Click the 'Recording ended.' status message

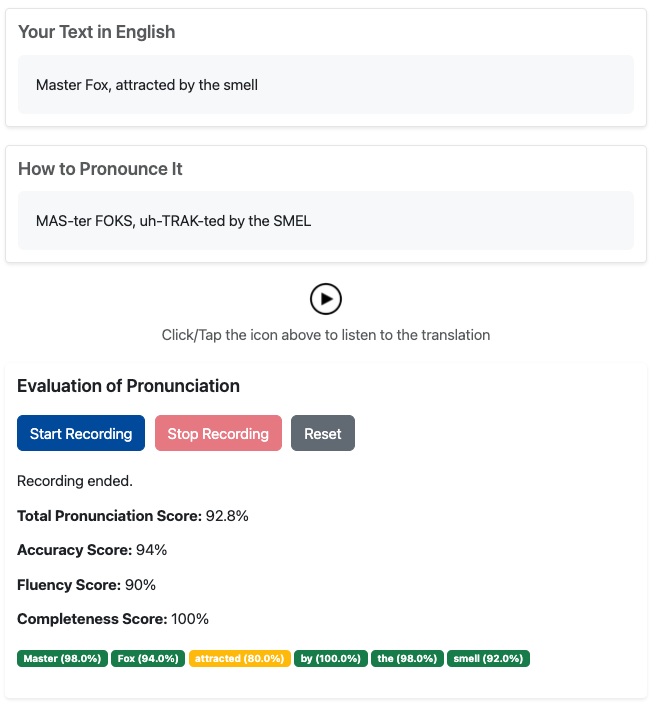[75, 481]
